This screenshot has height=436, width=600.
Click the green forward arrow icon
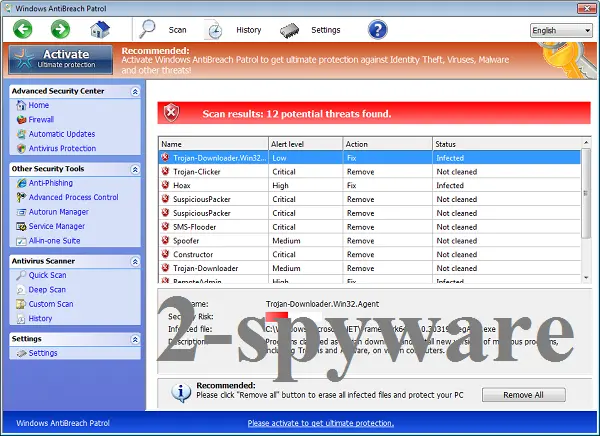tap(60, 29)
